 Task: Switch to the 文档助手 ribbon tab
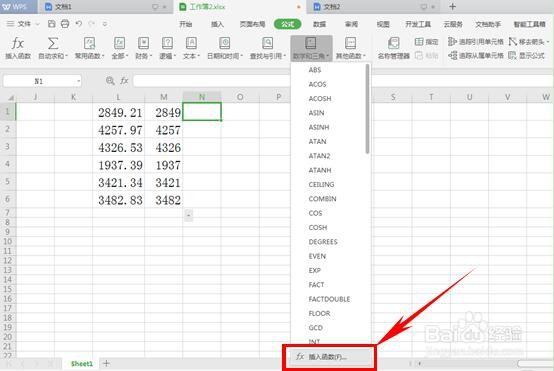point(488,24)
